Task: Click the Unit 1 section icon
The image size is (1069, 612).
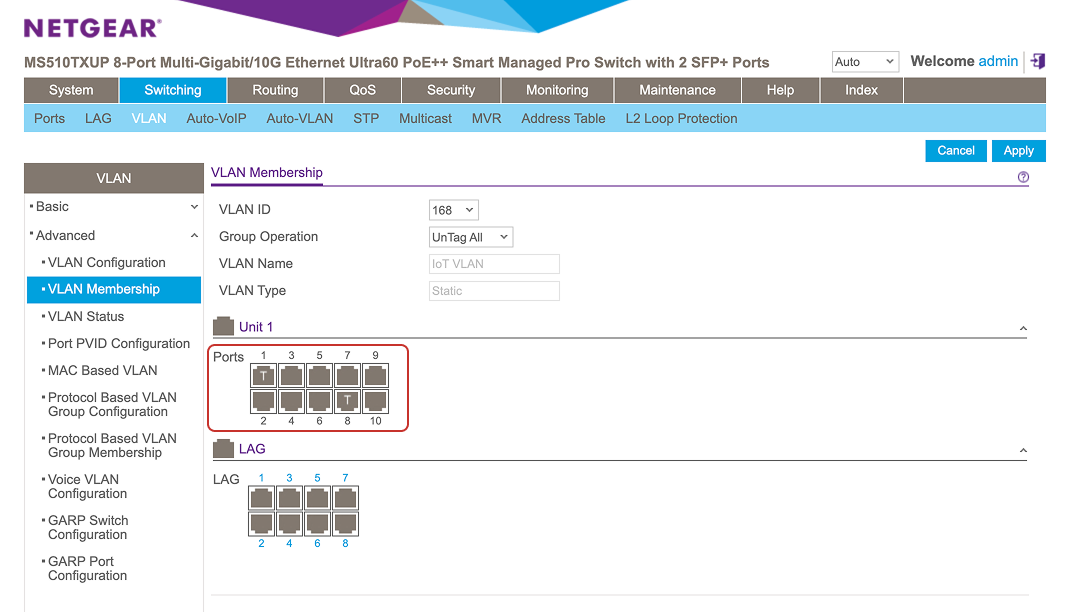Action: (x=224, y=326)
